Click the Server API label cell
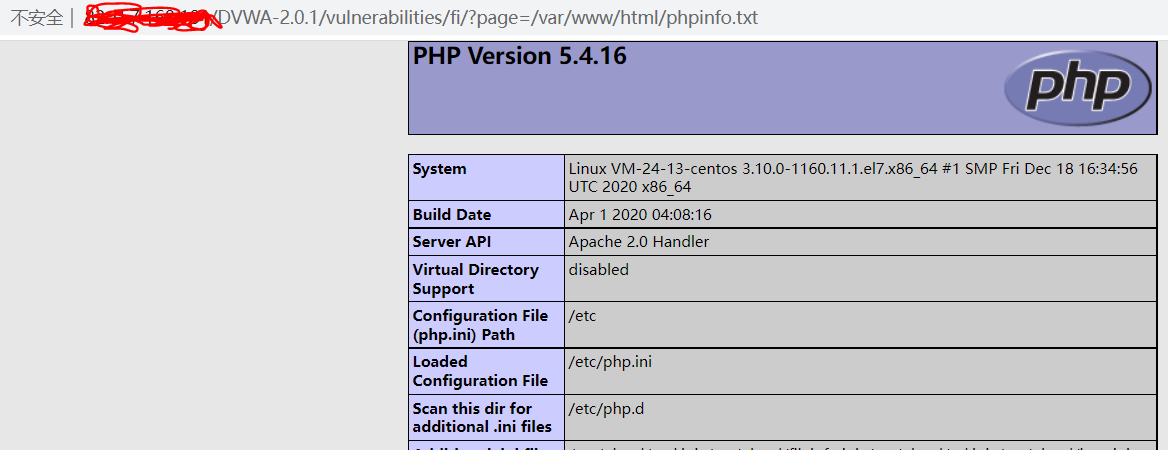1168x450 pixels. tap(487, 241)
